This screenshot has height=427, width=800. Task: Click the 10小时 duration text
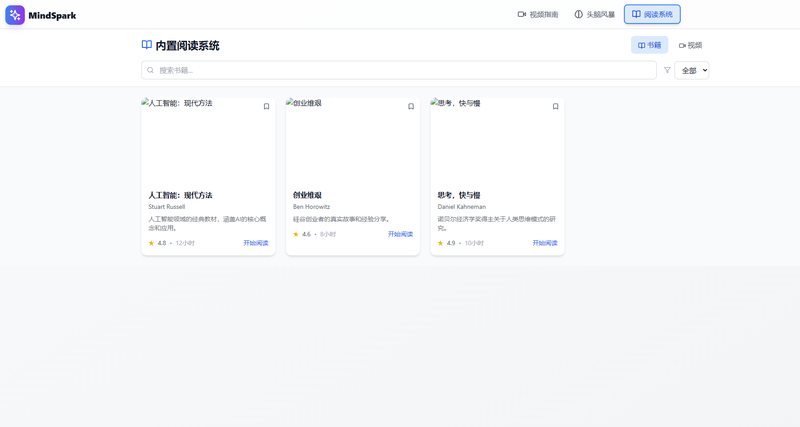click(x=474, y=243)
